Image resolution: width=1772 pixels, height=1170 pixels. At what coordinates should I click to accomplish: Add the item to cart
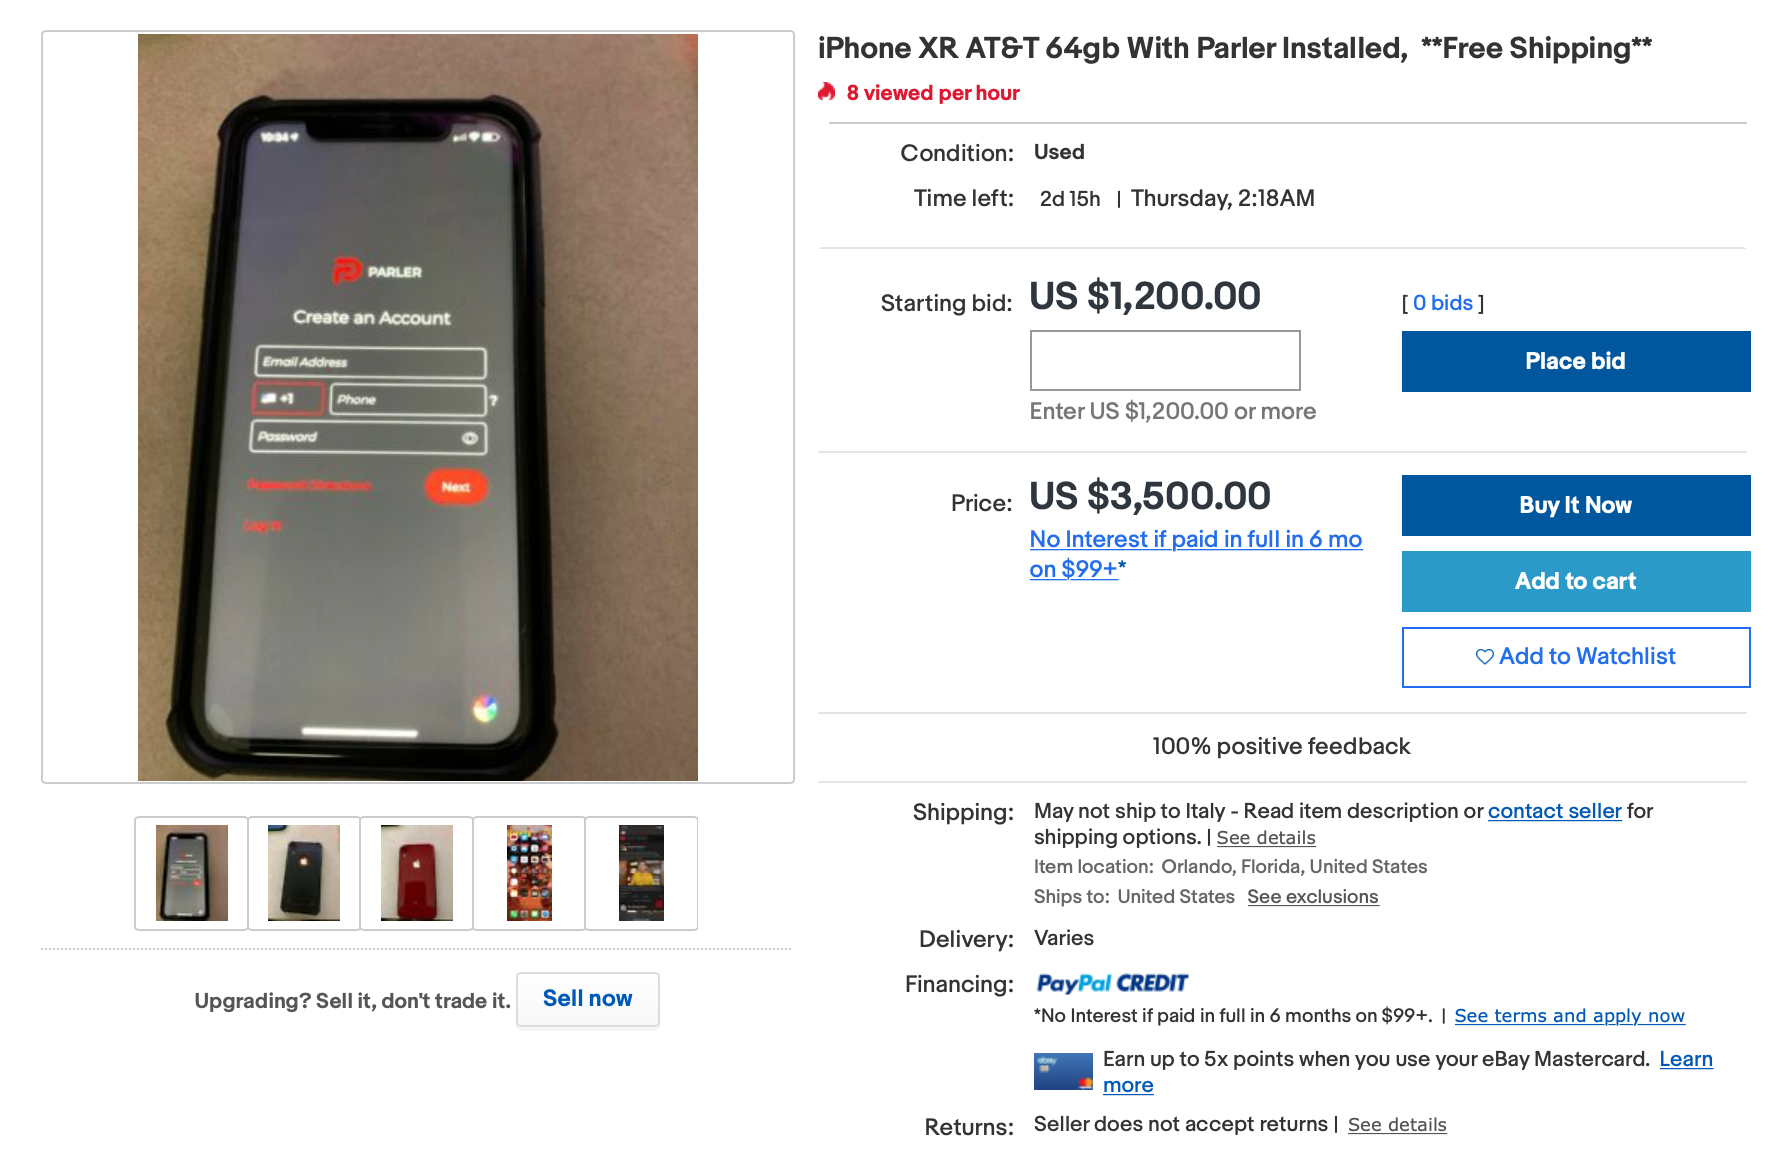1576,581
